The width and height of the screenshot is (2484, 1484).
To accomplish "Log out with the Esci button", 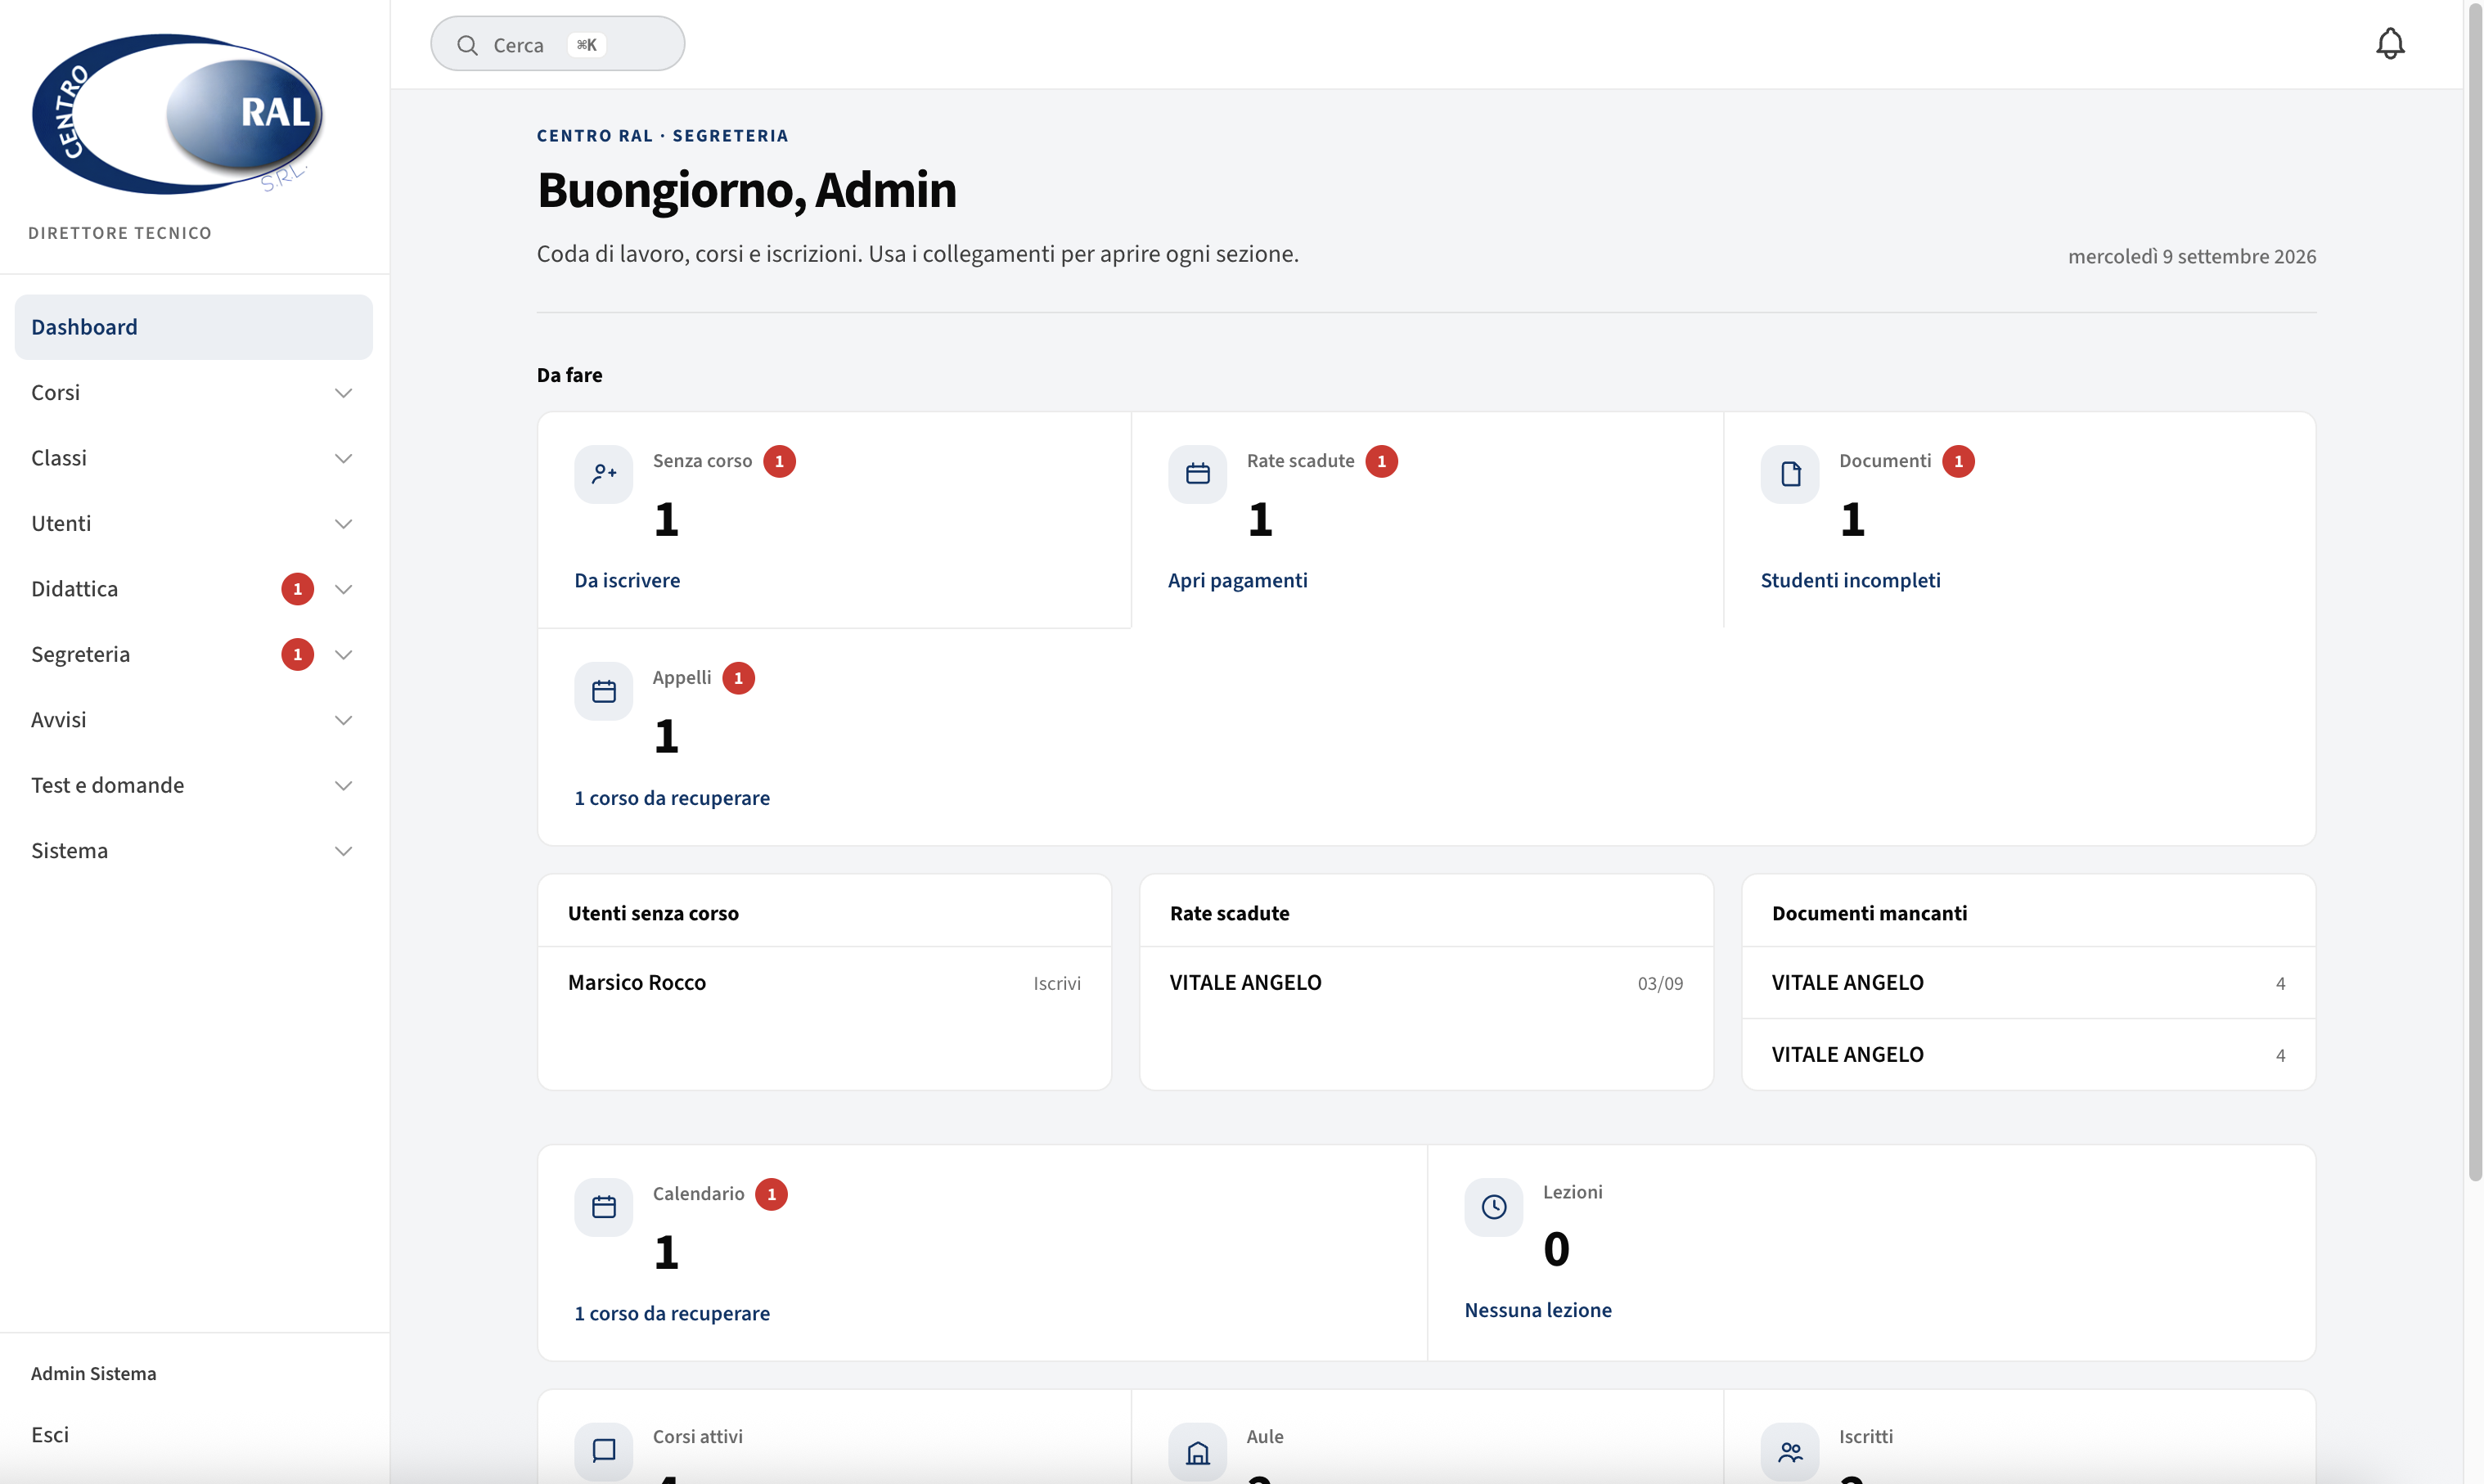I will (50, 1435).
